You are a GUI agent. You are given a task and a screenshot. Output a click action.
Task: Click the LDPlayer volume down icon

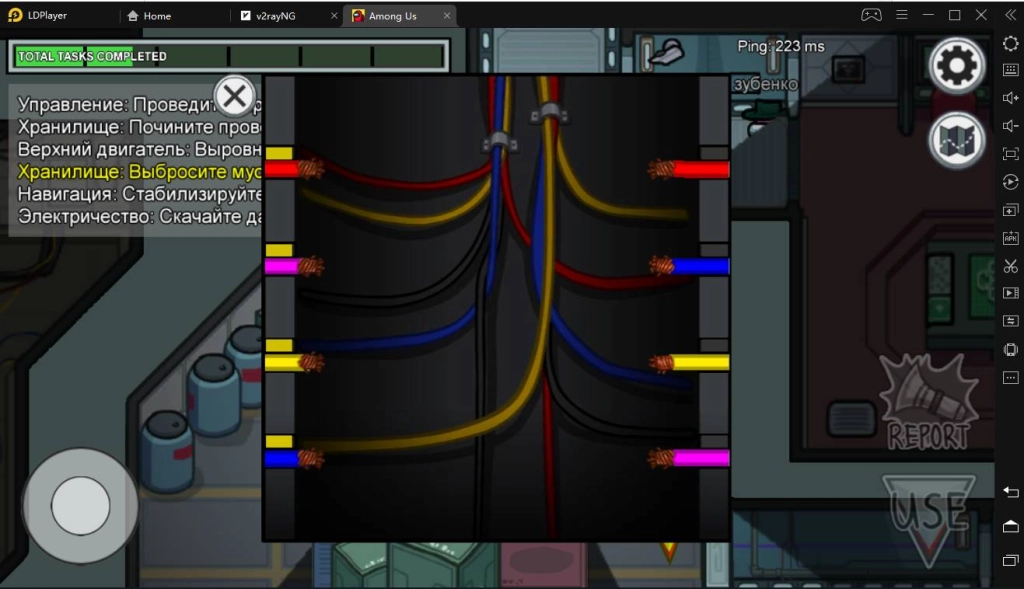[1010, 125]
